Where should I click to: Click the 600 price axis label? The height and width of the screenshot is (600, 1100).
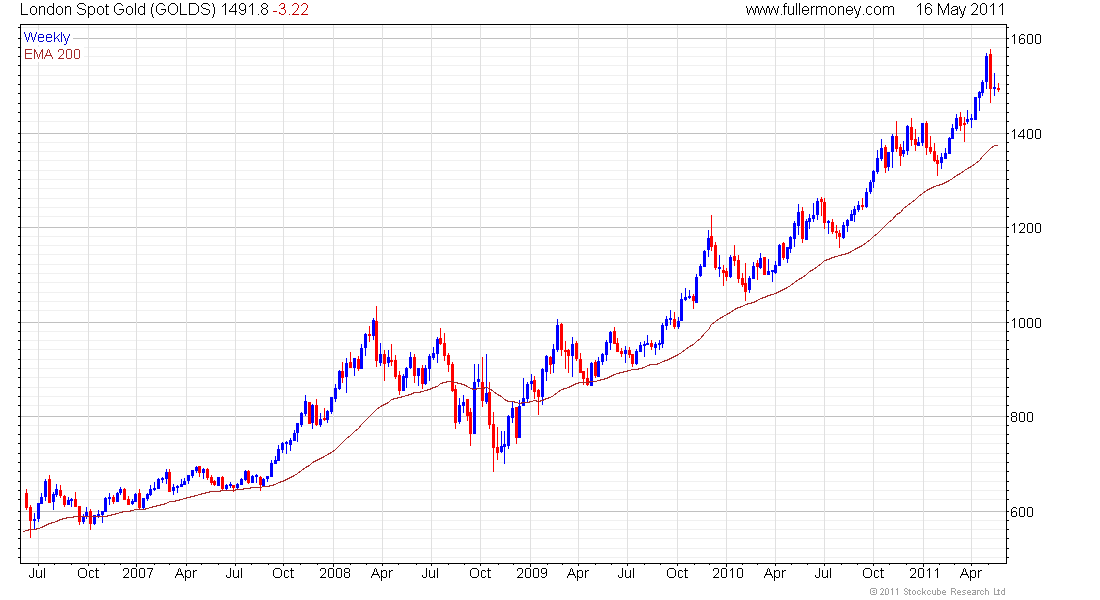click(1021, 512)
